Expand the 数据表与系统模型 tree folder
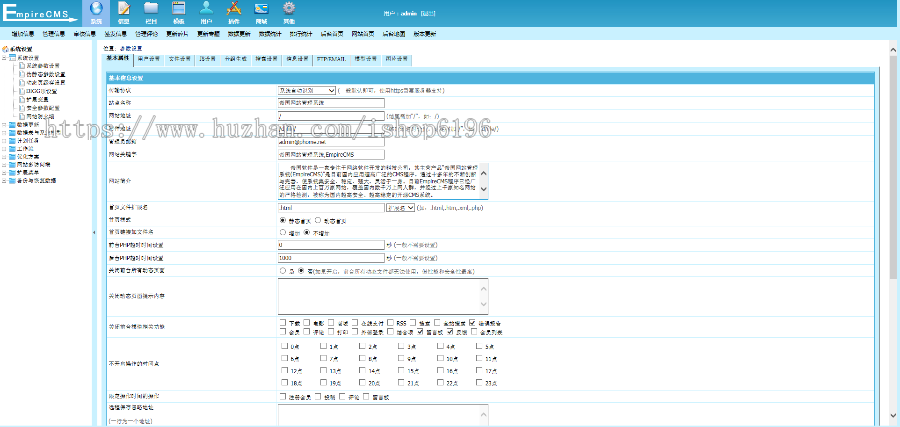 point(5,132)
